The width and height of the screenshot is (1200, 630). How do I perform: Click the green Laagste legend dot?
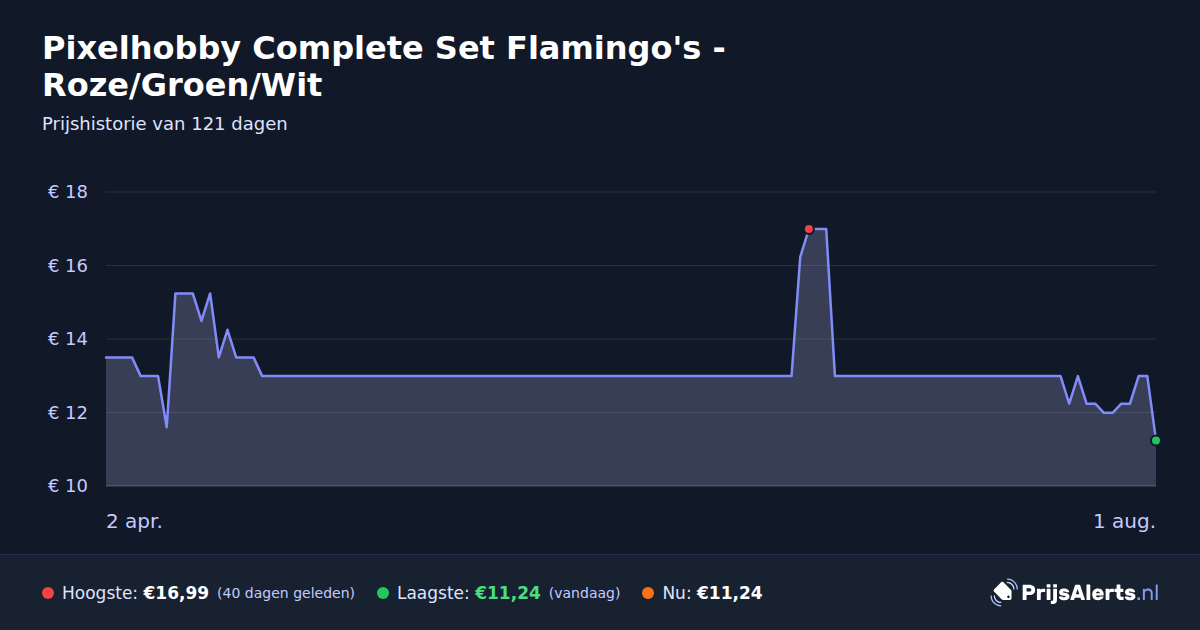pyautogui.click(x=383, y=593)
